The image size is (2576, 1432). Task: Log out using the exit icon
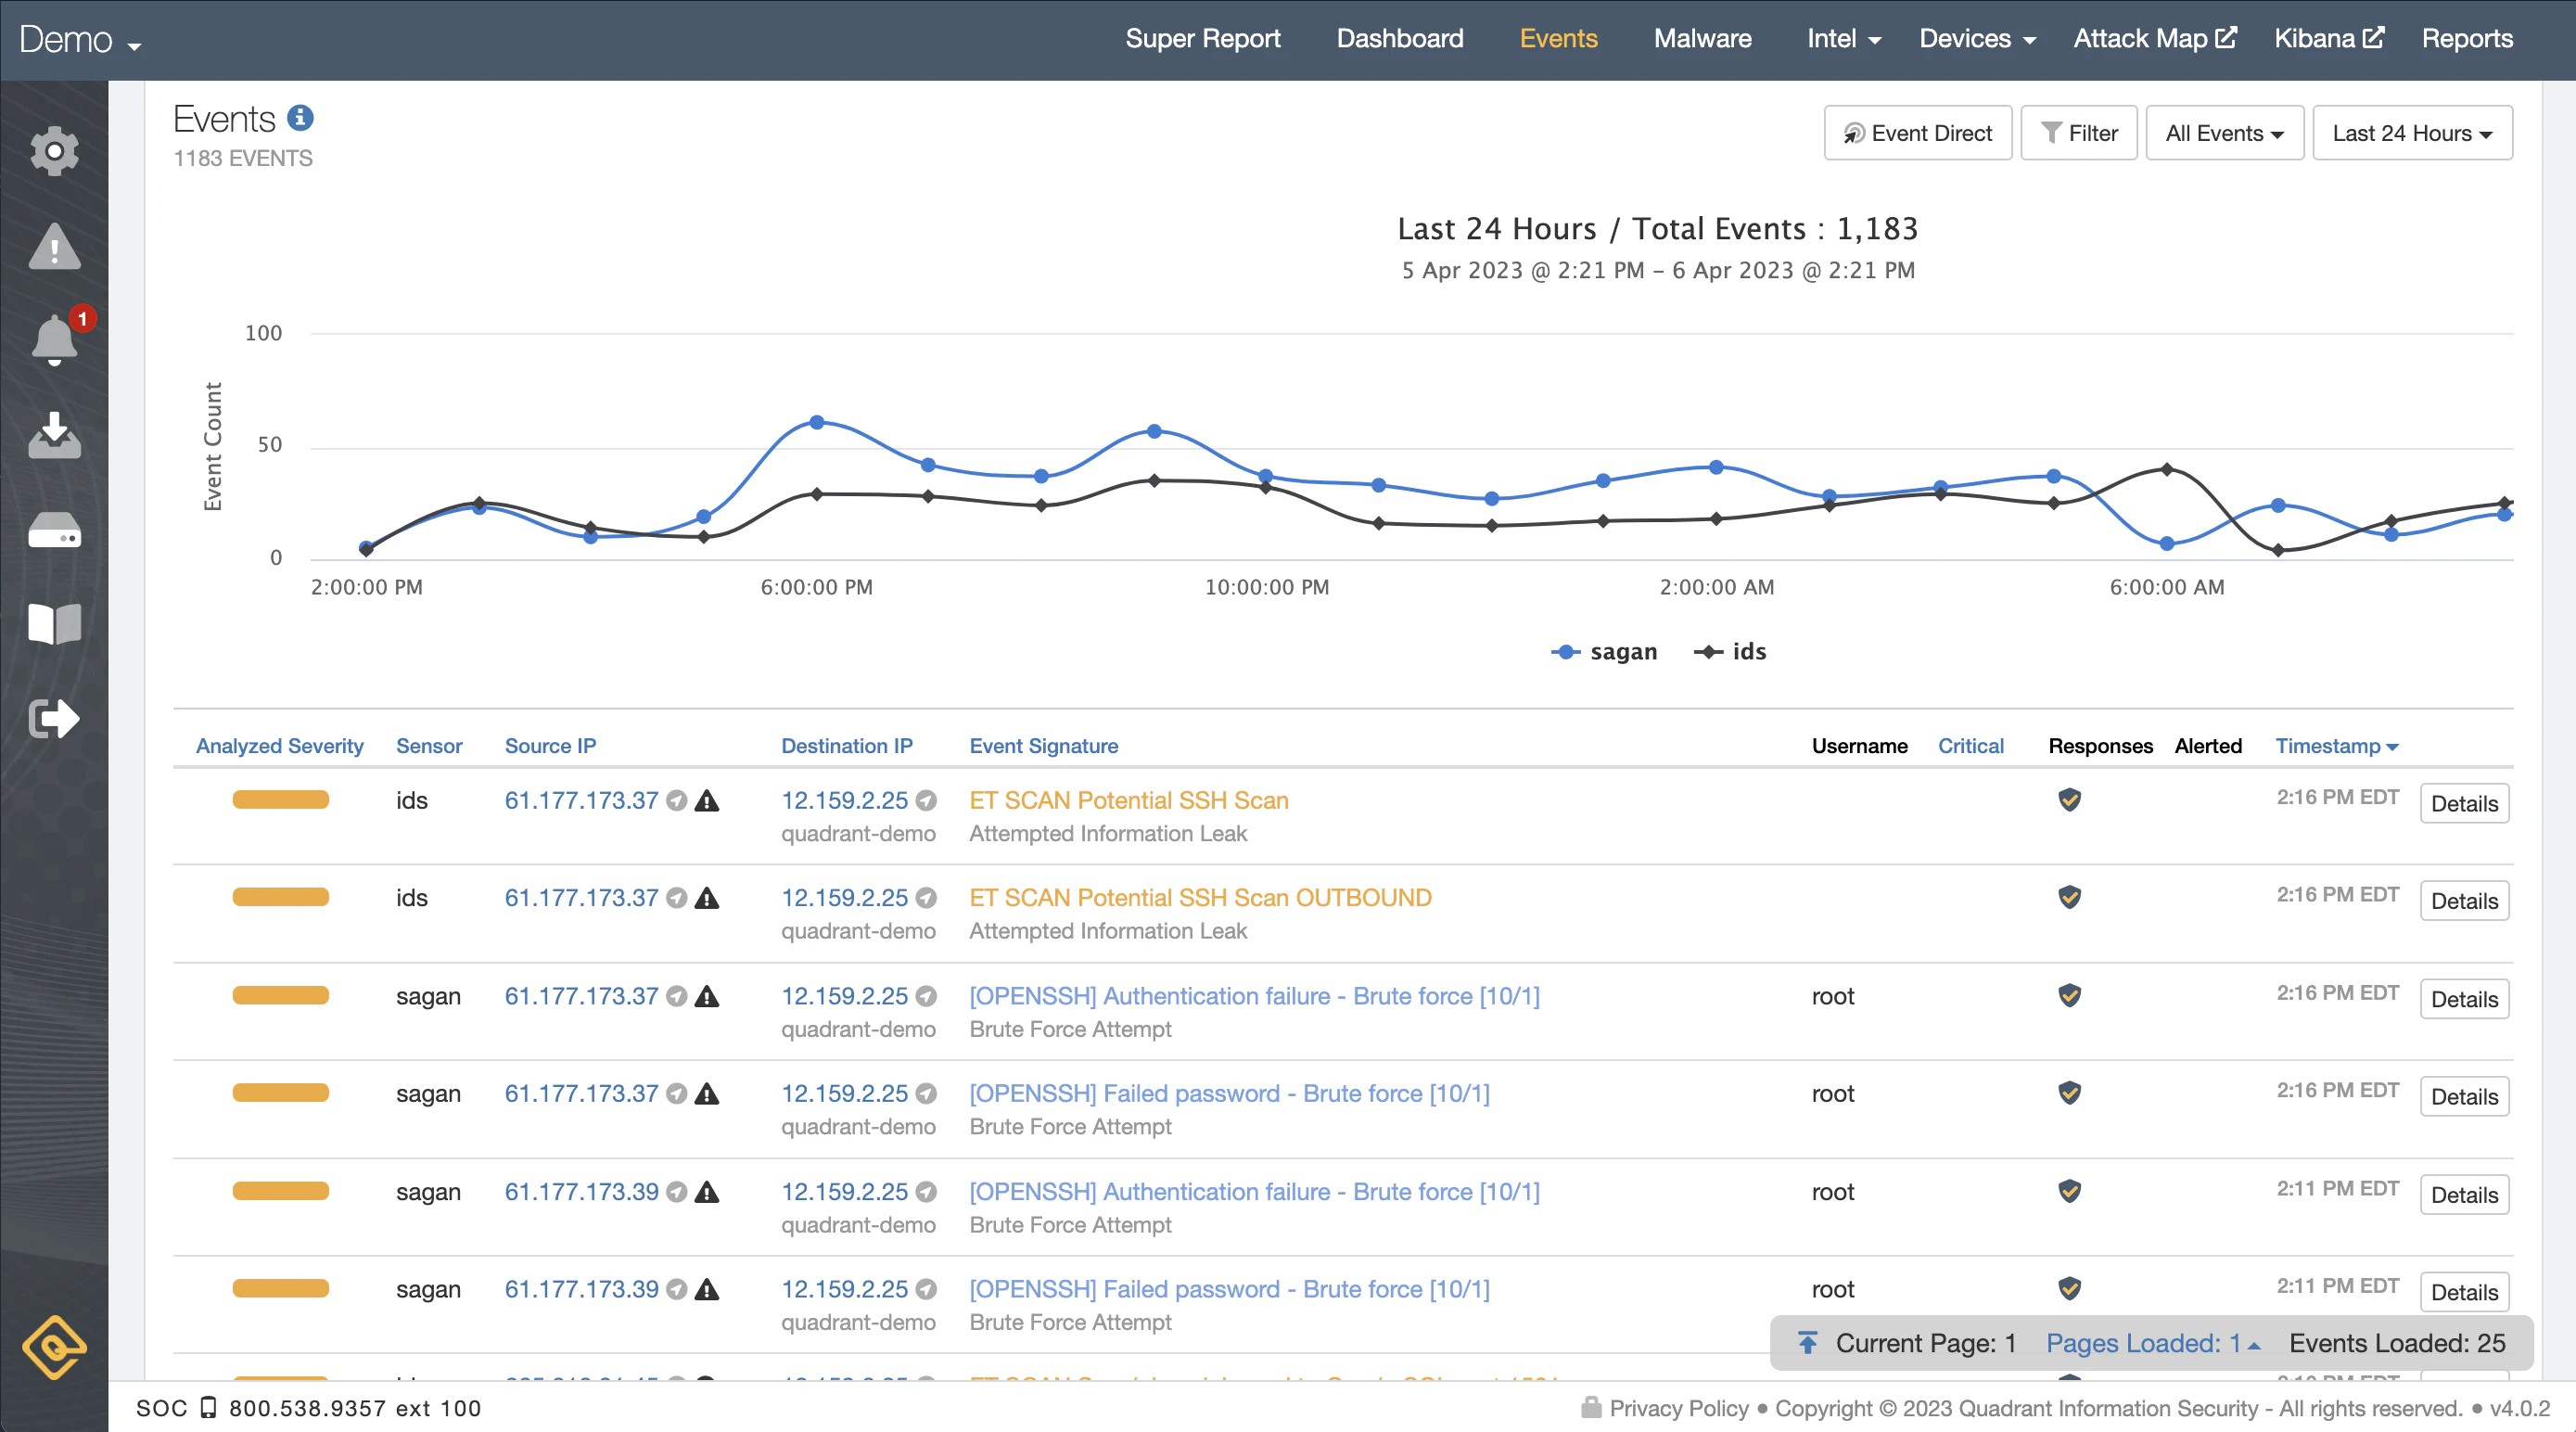point(55,717)
